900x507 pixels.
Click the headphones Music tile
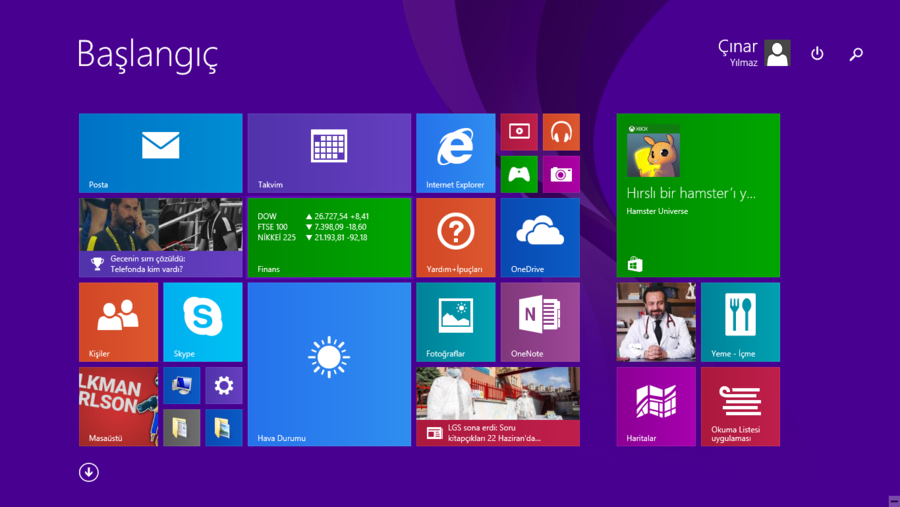point(561,132)
